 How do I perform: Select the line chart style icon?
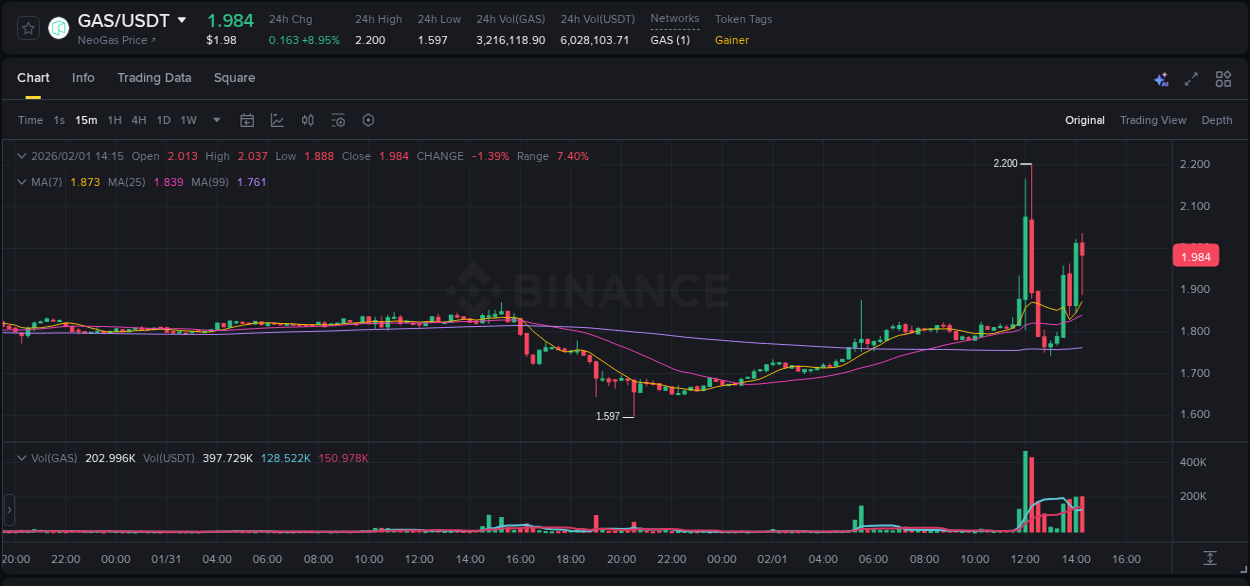point(276,120)
